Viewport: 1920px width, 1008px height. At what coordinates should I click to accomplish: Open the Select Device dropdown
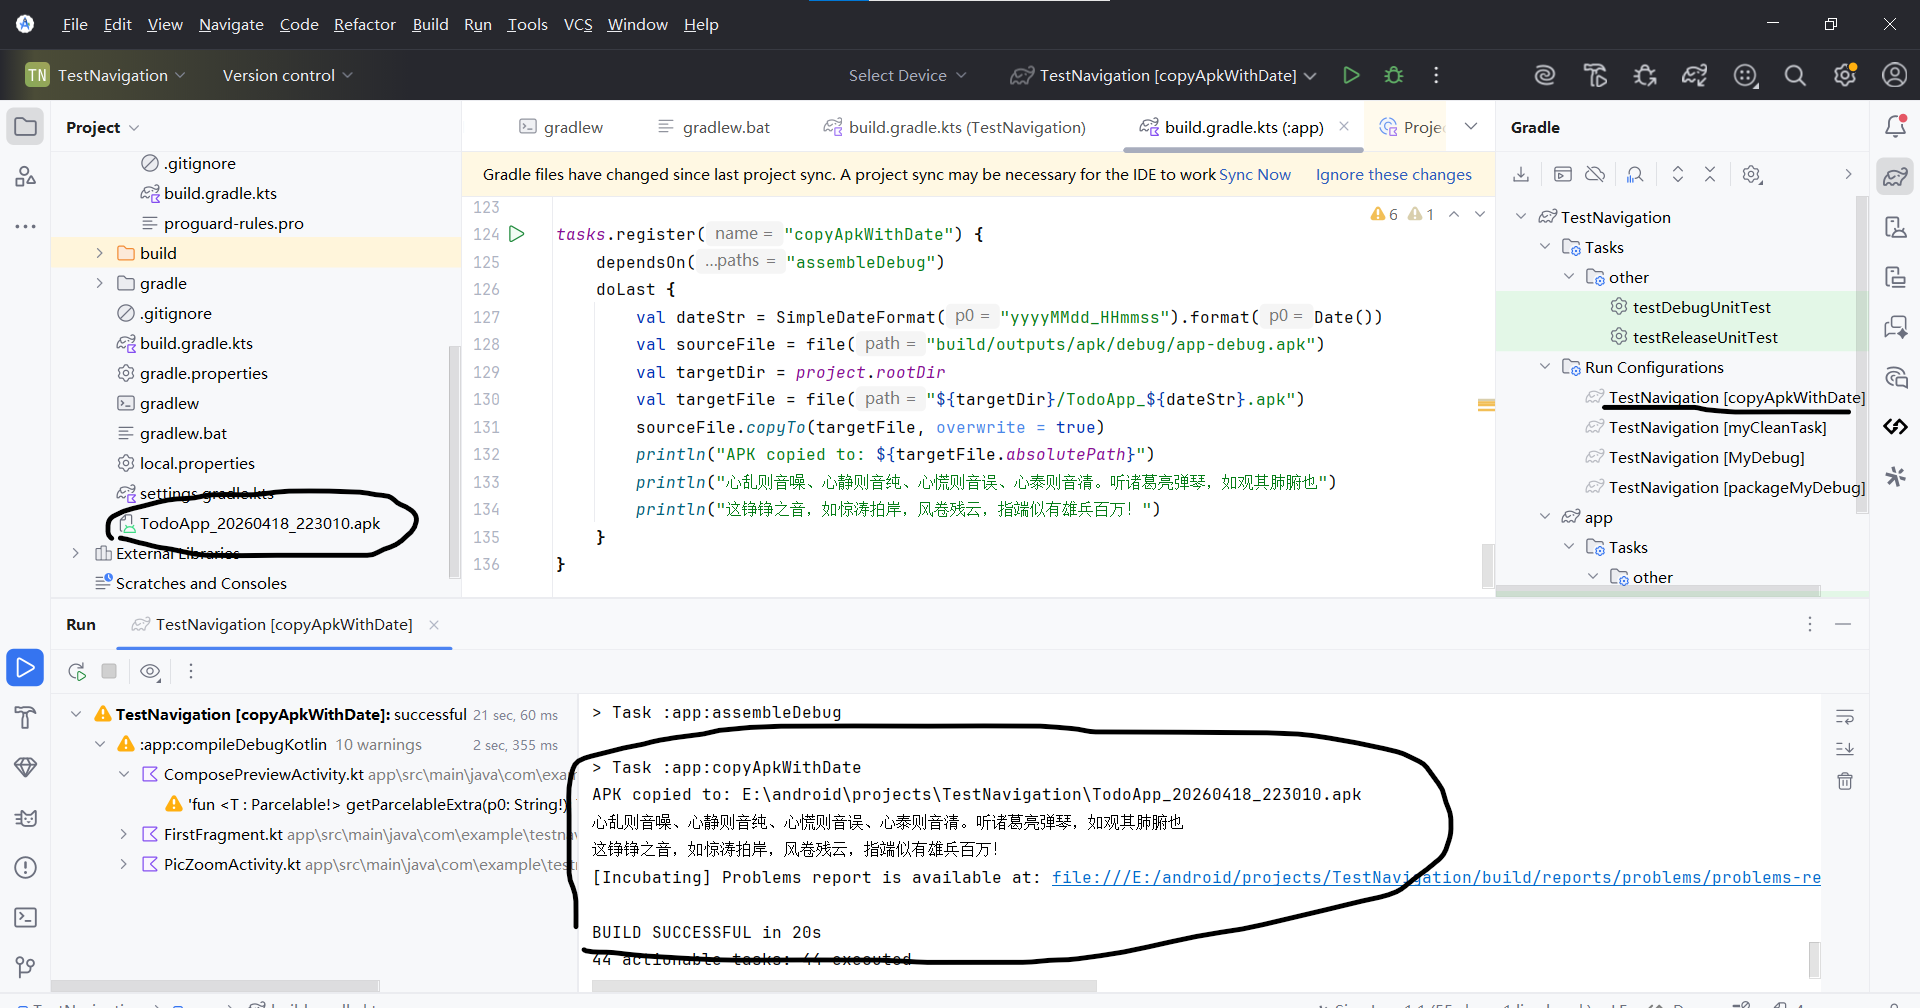[x=907, y=75]
